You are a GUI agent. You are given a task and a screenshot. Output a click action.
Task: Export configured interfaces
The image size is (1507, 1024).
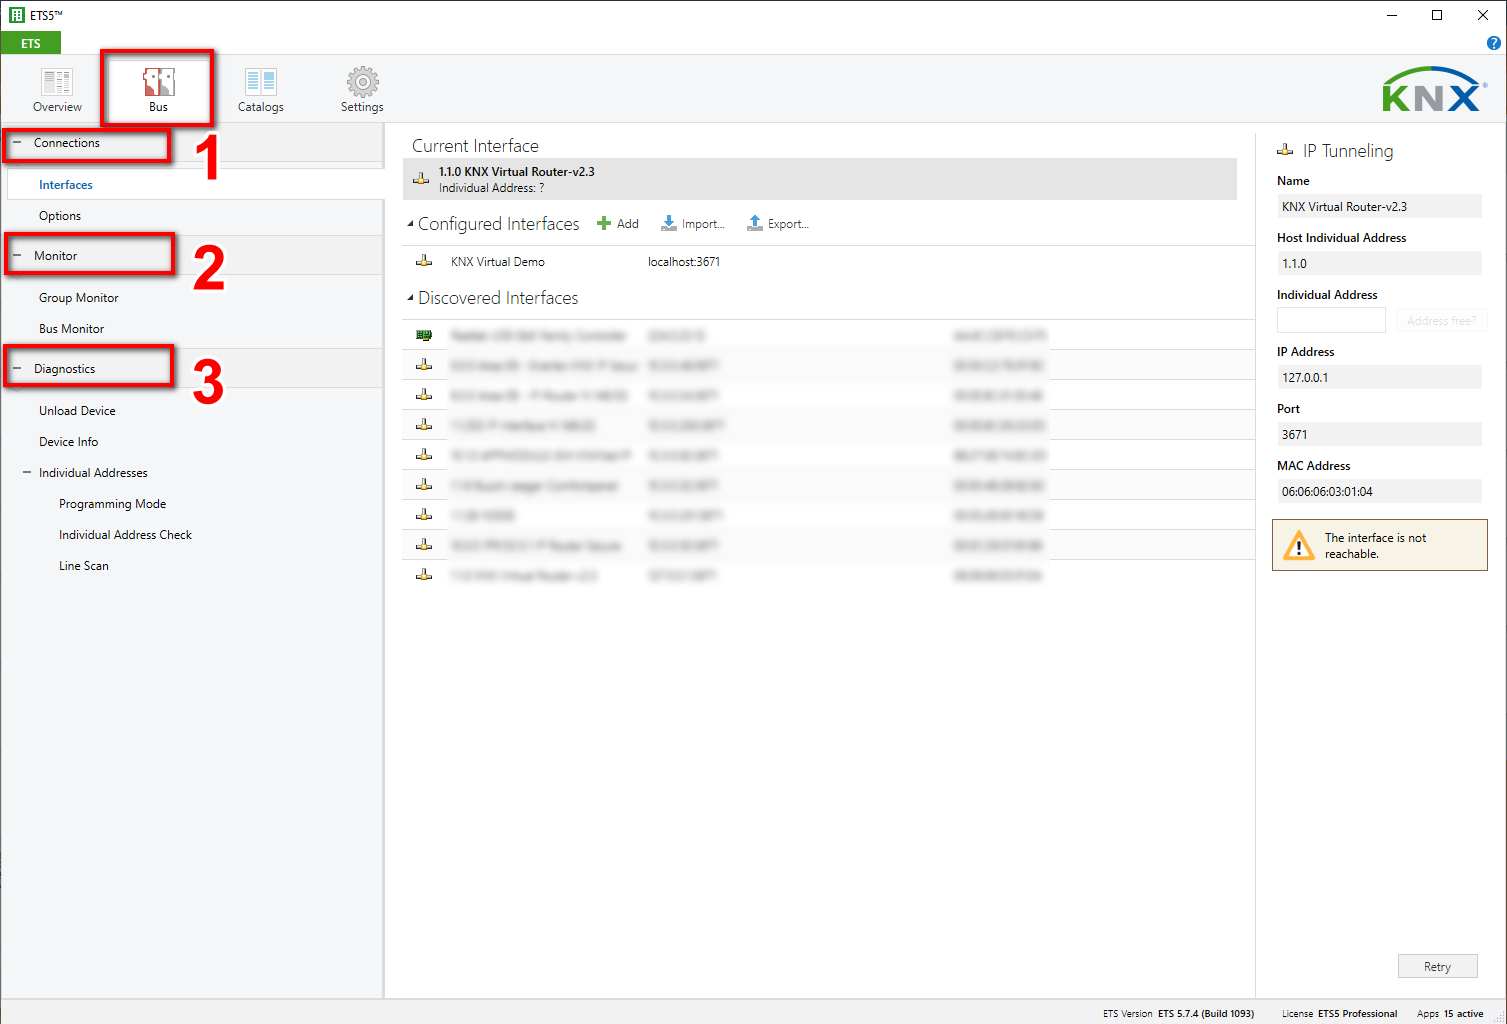pyautogui.click(x=778, y=224)
